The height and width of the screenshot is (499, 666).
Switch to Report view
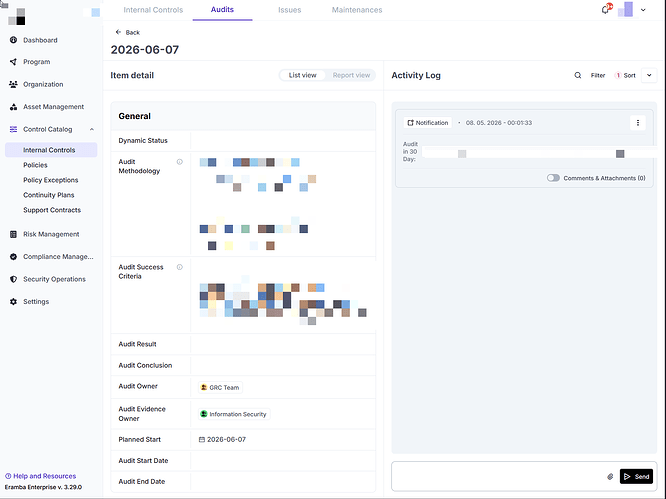point(351,75)
